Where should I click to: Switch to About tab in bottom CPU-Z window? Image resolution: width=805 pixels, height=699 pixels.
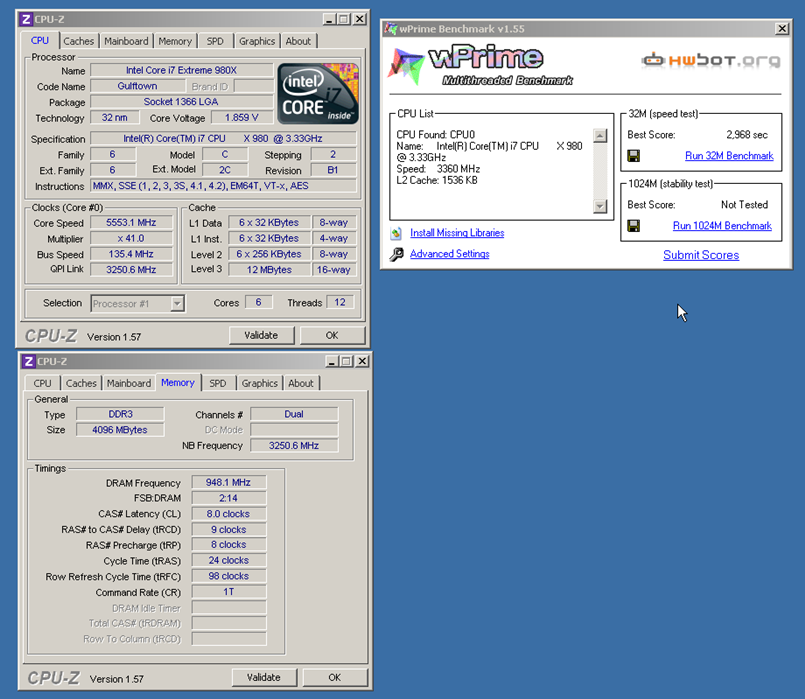click(301, 383)
